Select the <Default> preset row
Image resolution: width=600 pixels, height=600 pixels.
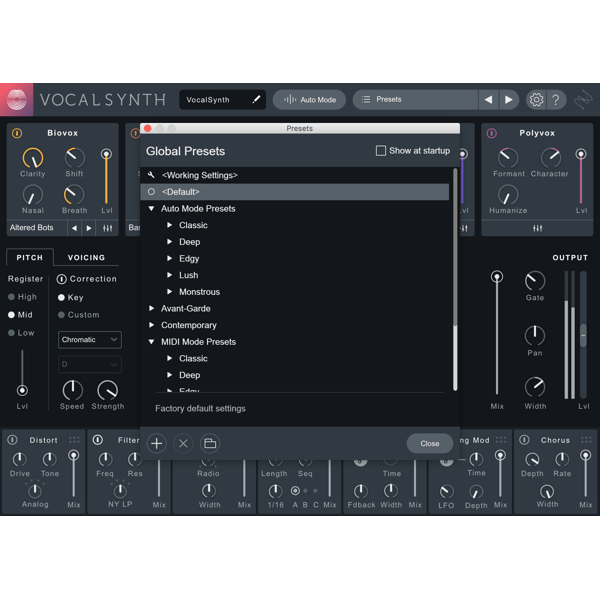coord(295,192)
